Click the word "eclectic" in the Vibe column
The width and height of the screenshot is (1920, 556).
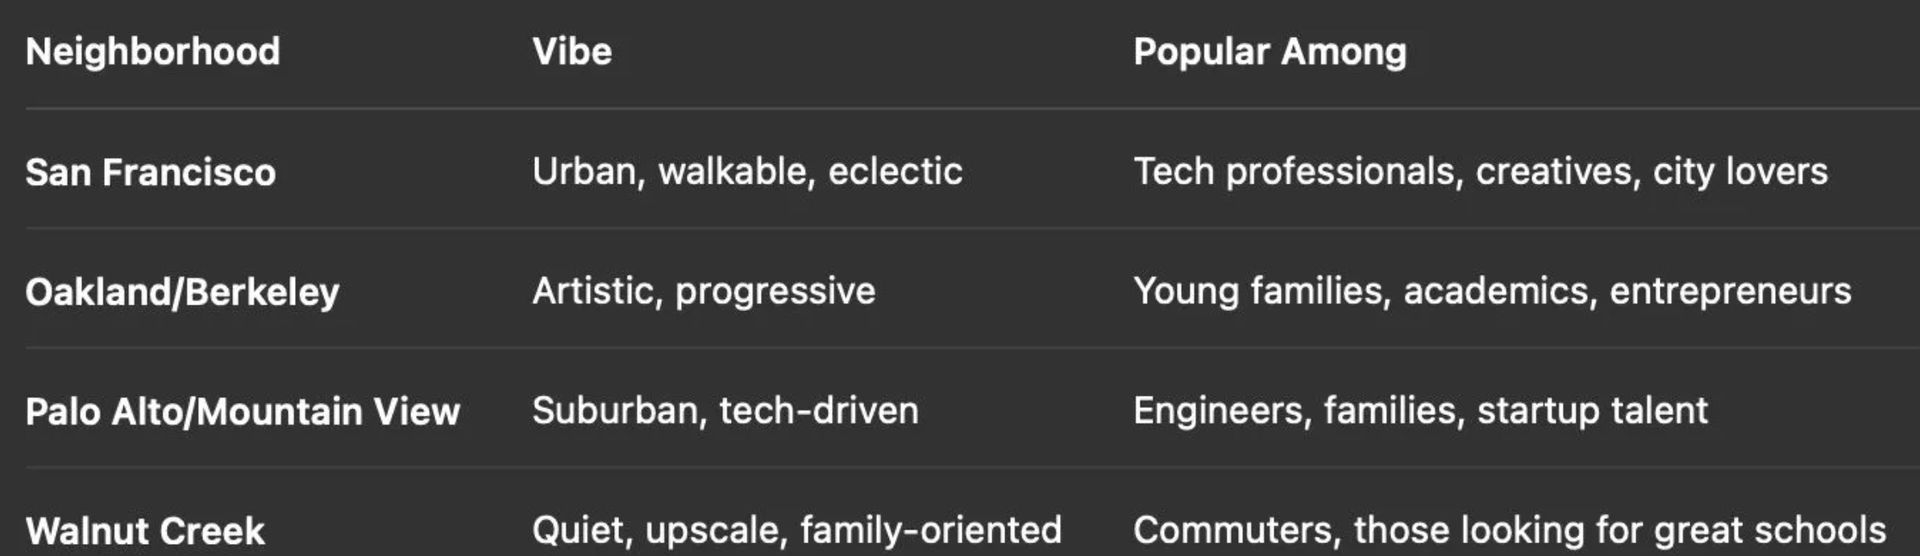[895, 172]
